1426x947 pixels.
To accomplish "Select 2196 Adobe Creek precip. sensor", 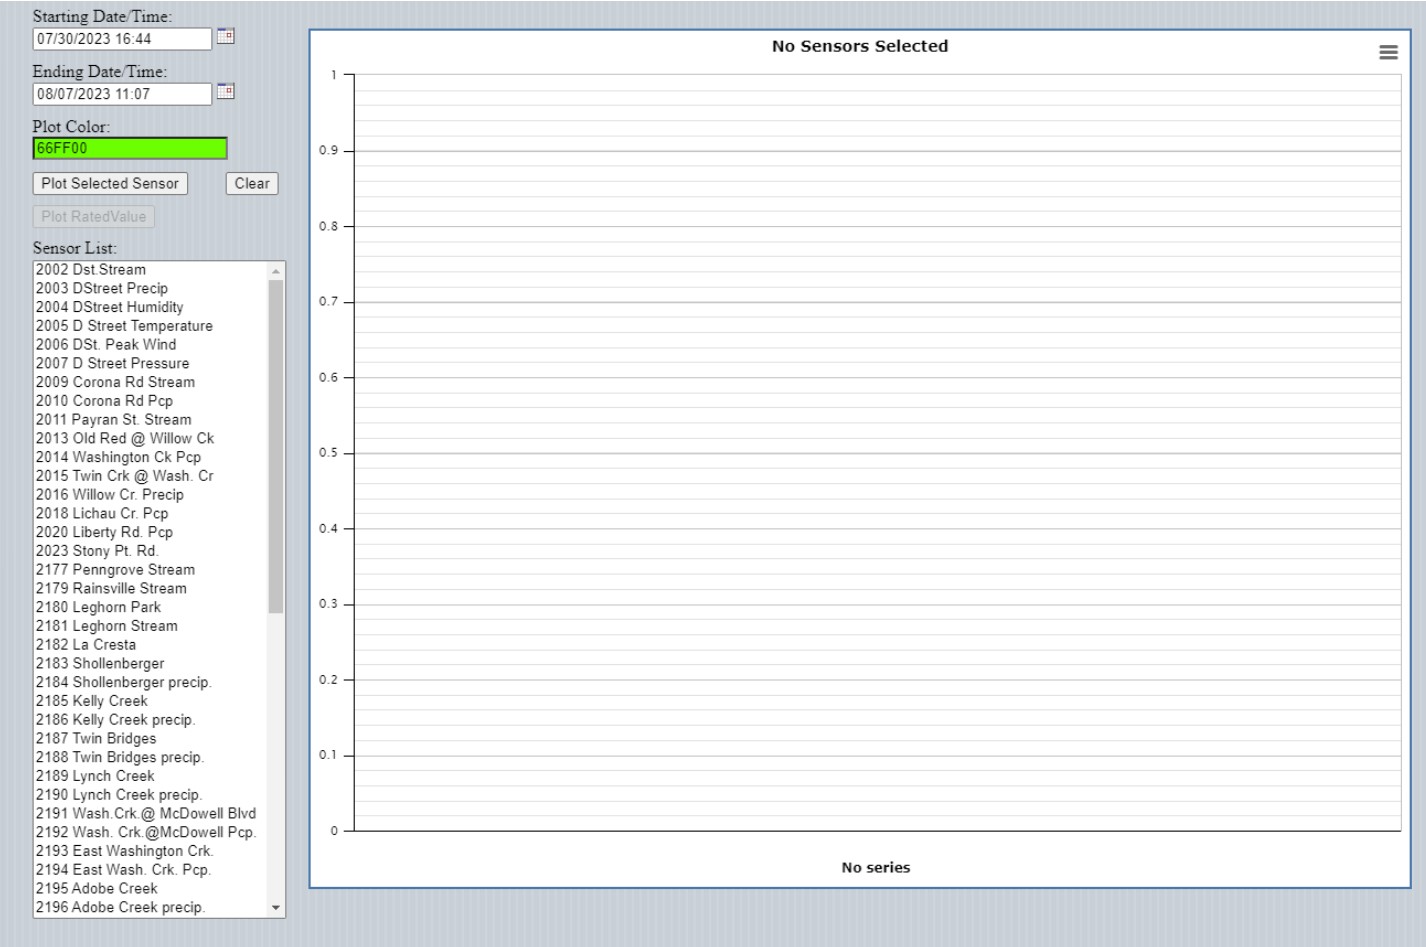I will tap(120, 908).
